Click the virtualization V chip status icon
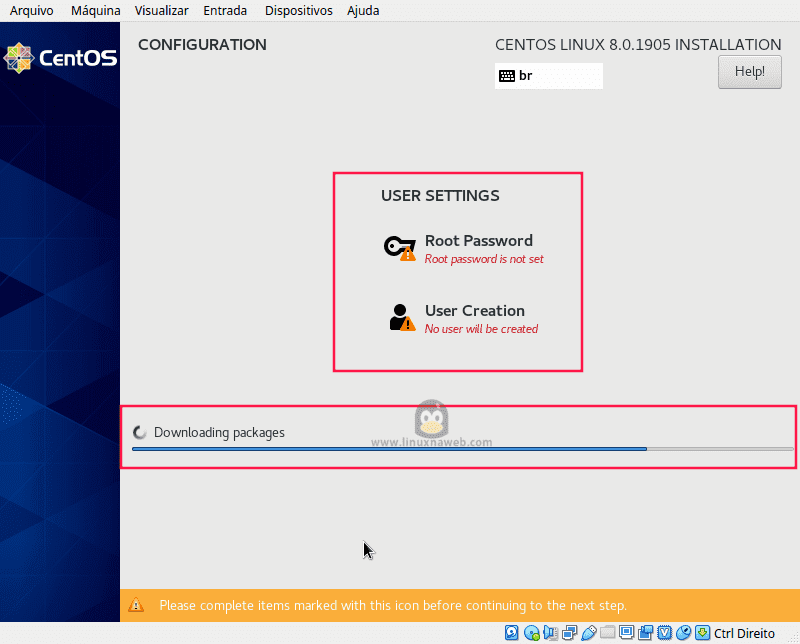 (x=664, y=633)
